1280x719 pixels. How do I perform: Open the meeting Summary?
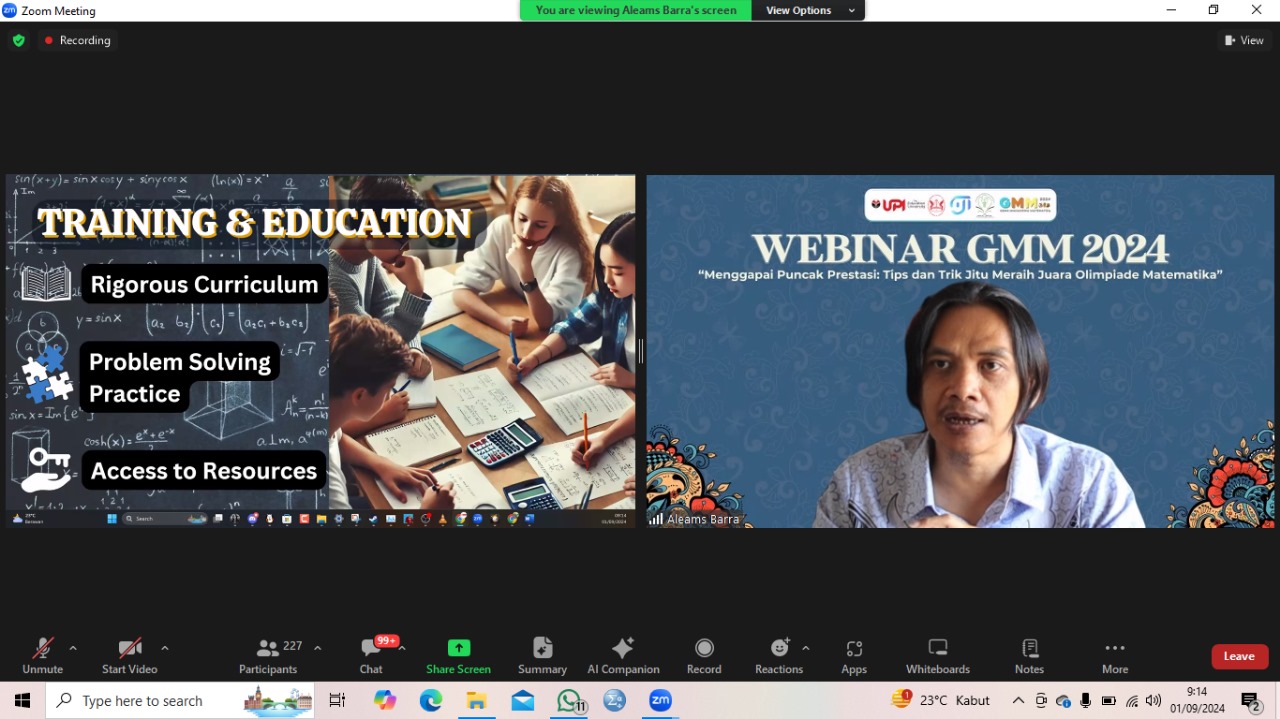(542, 656)
